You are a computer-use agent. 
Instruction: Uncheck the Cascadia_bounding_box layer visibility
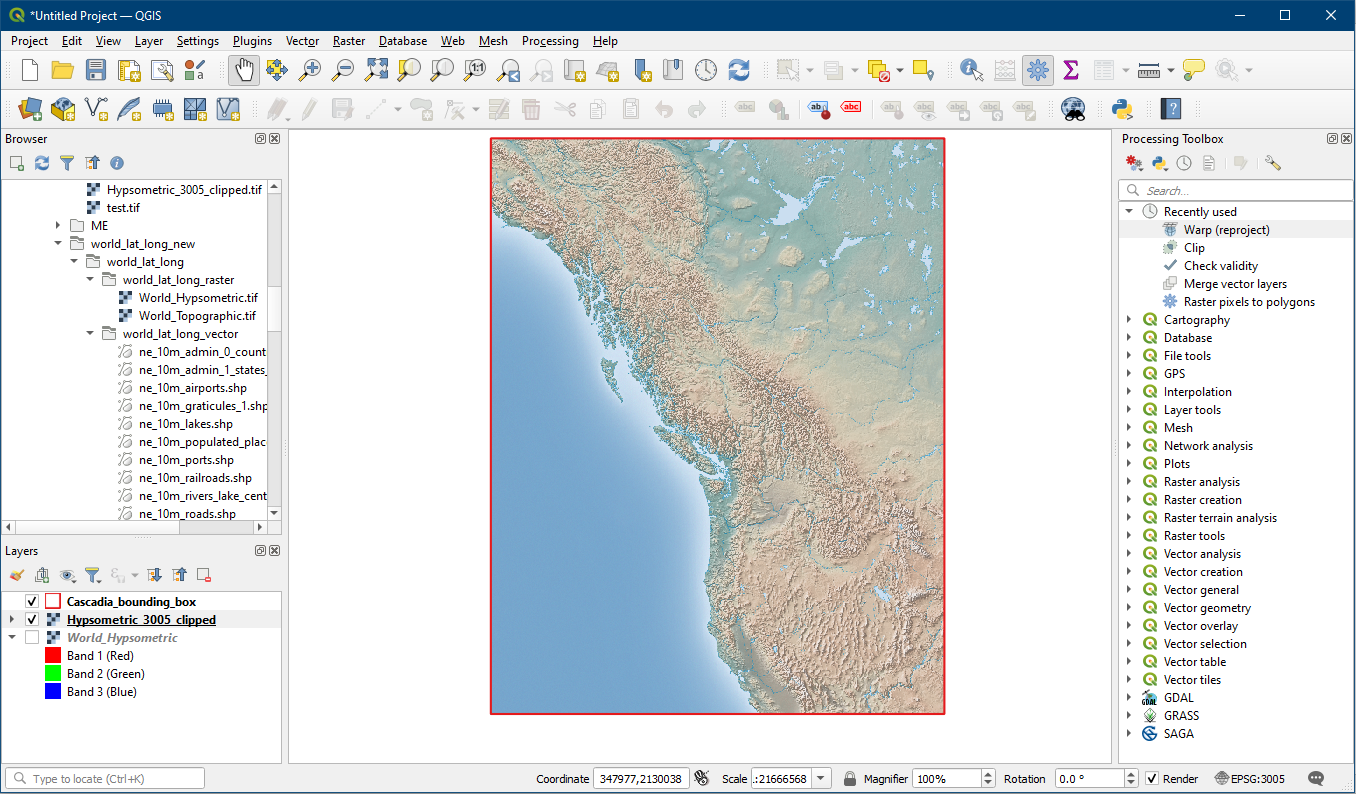pos(32,602)
